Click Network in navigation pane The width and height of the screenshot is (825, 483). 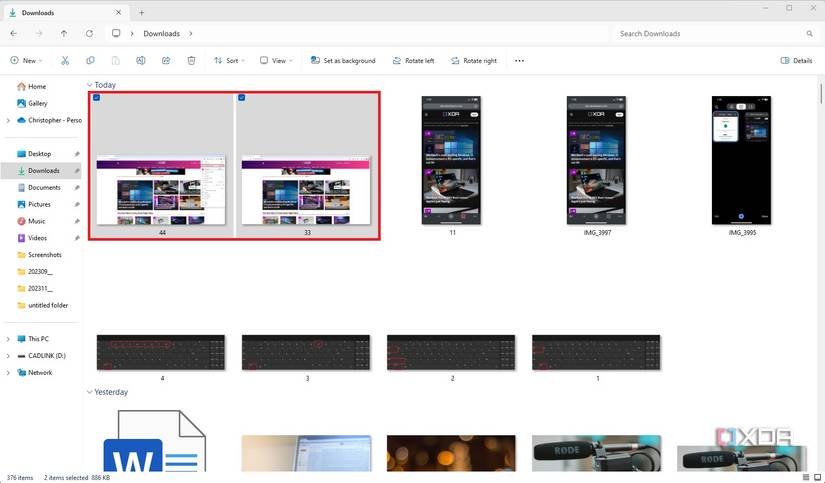click(x=41, y=373)
